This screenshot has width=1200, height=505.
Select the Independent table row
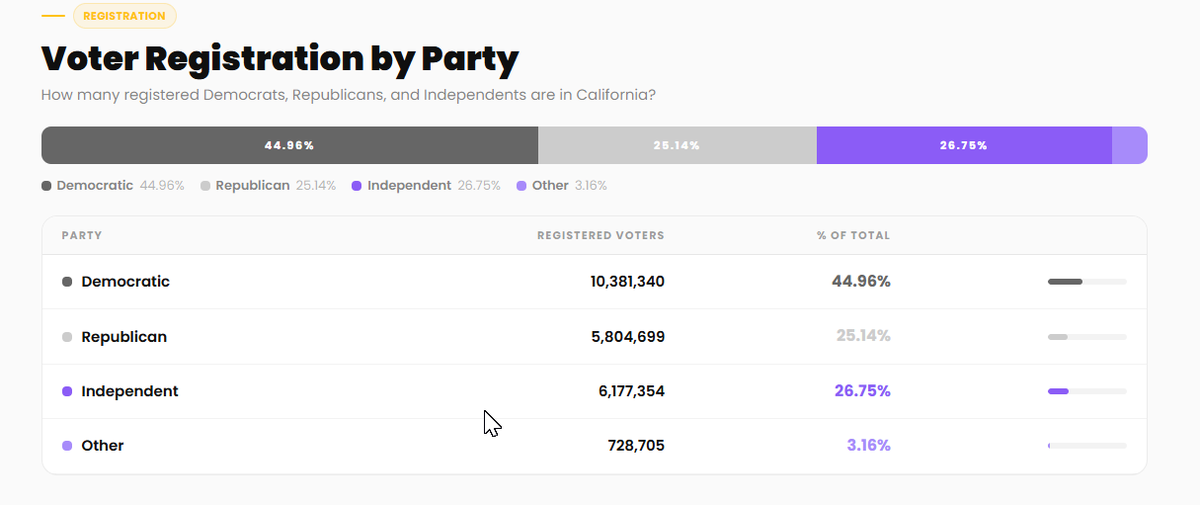click(594, 391)
